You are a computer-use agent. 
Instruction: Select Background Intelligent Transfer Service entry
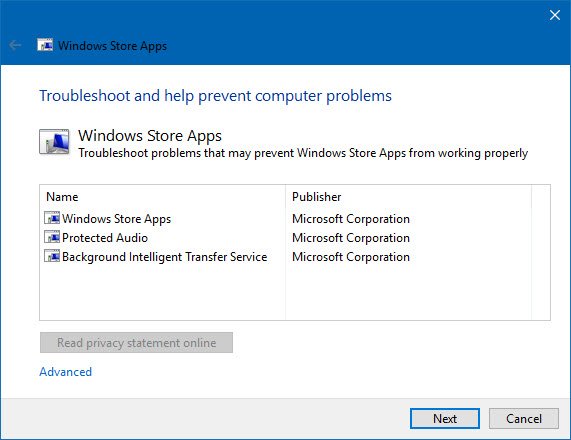tap(165, 256)
